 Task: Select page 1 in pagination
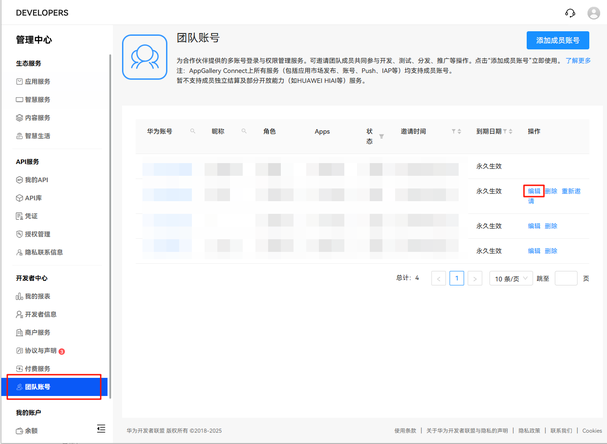456,279
